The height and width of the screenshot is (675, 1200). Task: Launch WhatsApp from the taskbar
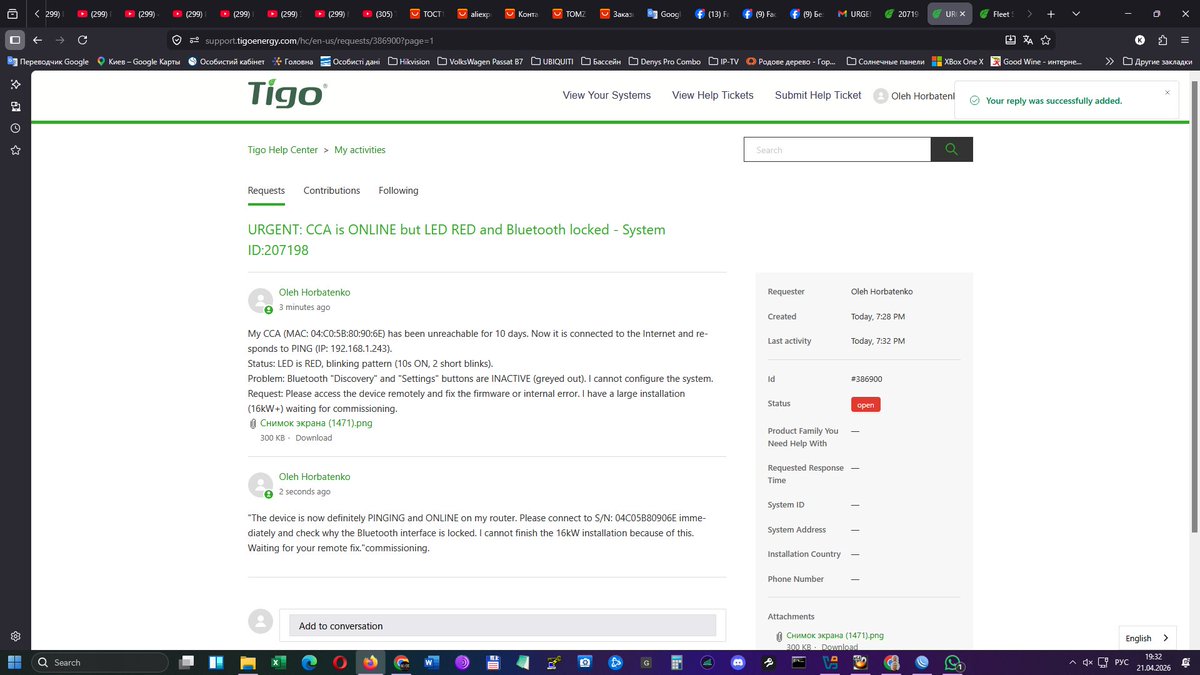[951, 662]
